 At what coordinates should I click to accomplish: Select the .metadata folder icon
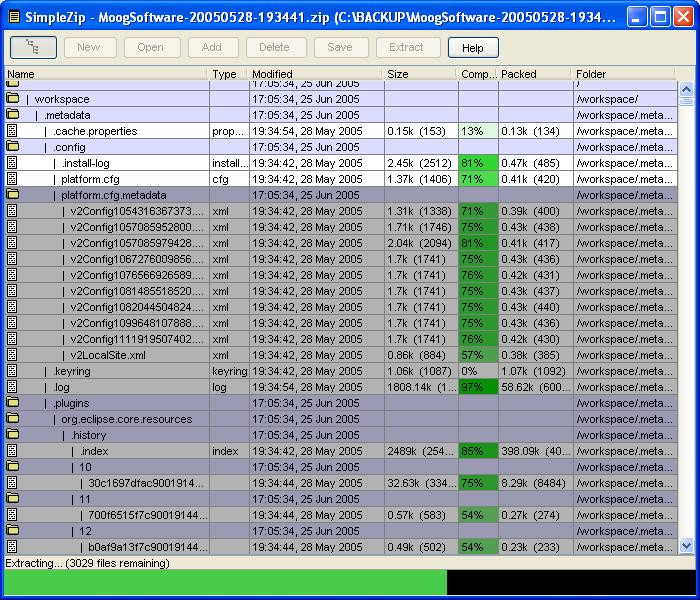point(12,114)
